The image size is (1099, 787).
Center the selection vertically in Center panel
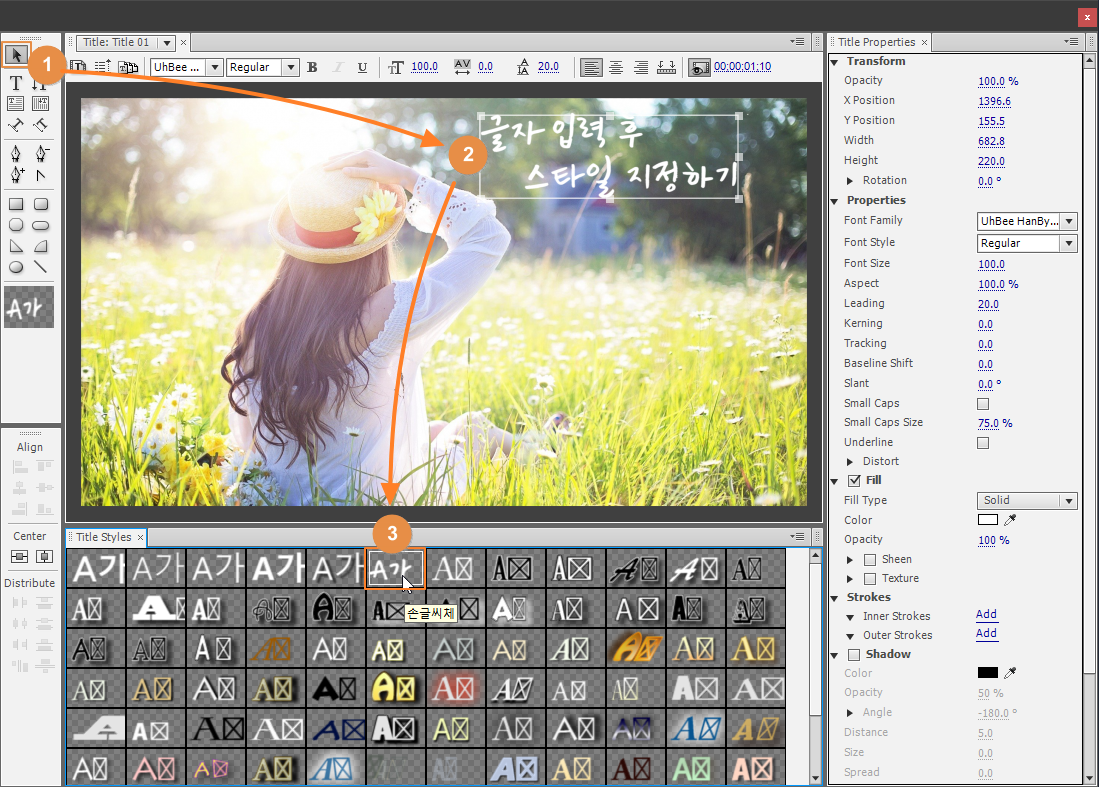coord(19,556)
